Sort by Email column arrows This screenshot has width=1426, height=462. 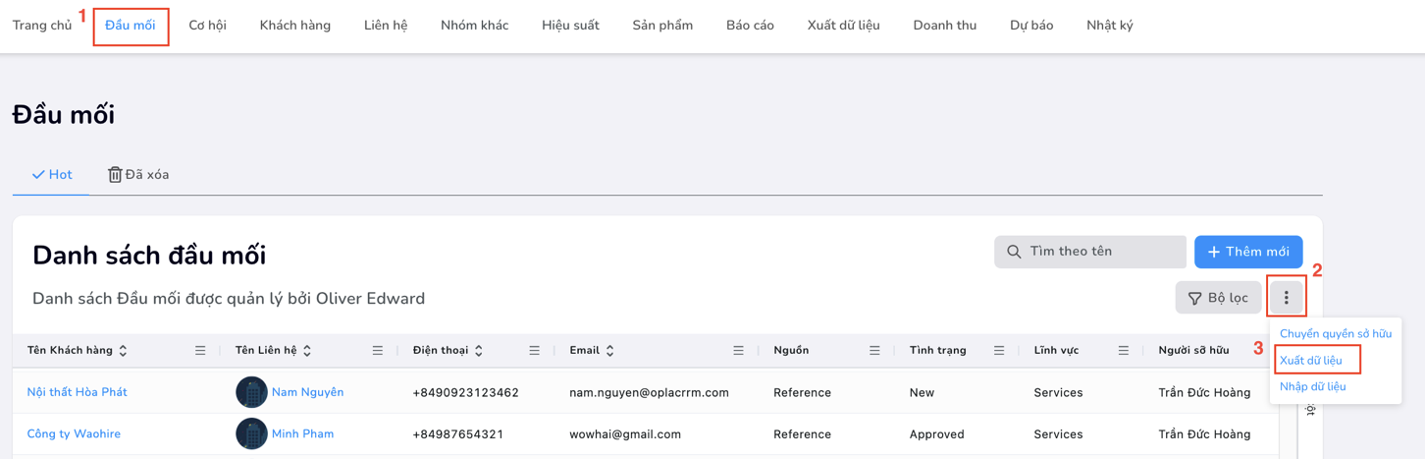[610, 351]
